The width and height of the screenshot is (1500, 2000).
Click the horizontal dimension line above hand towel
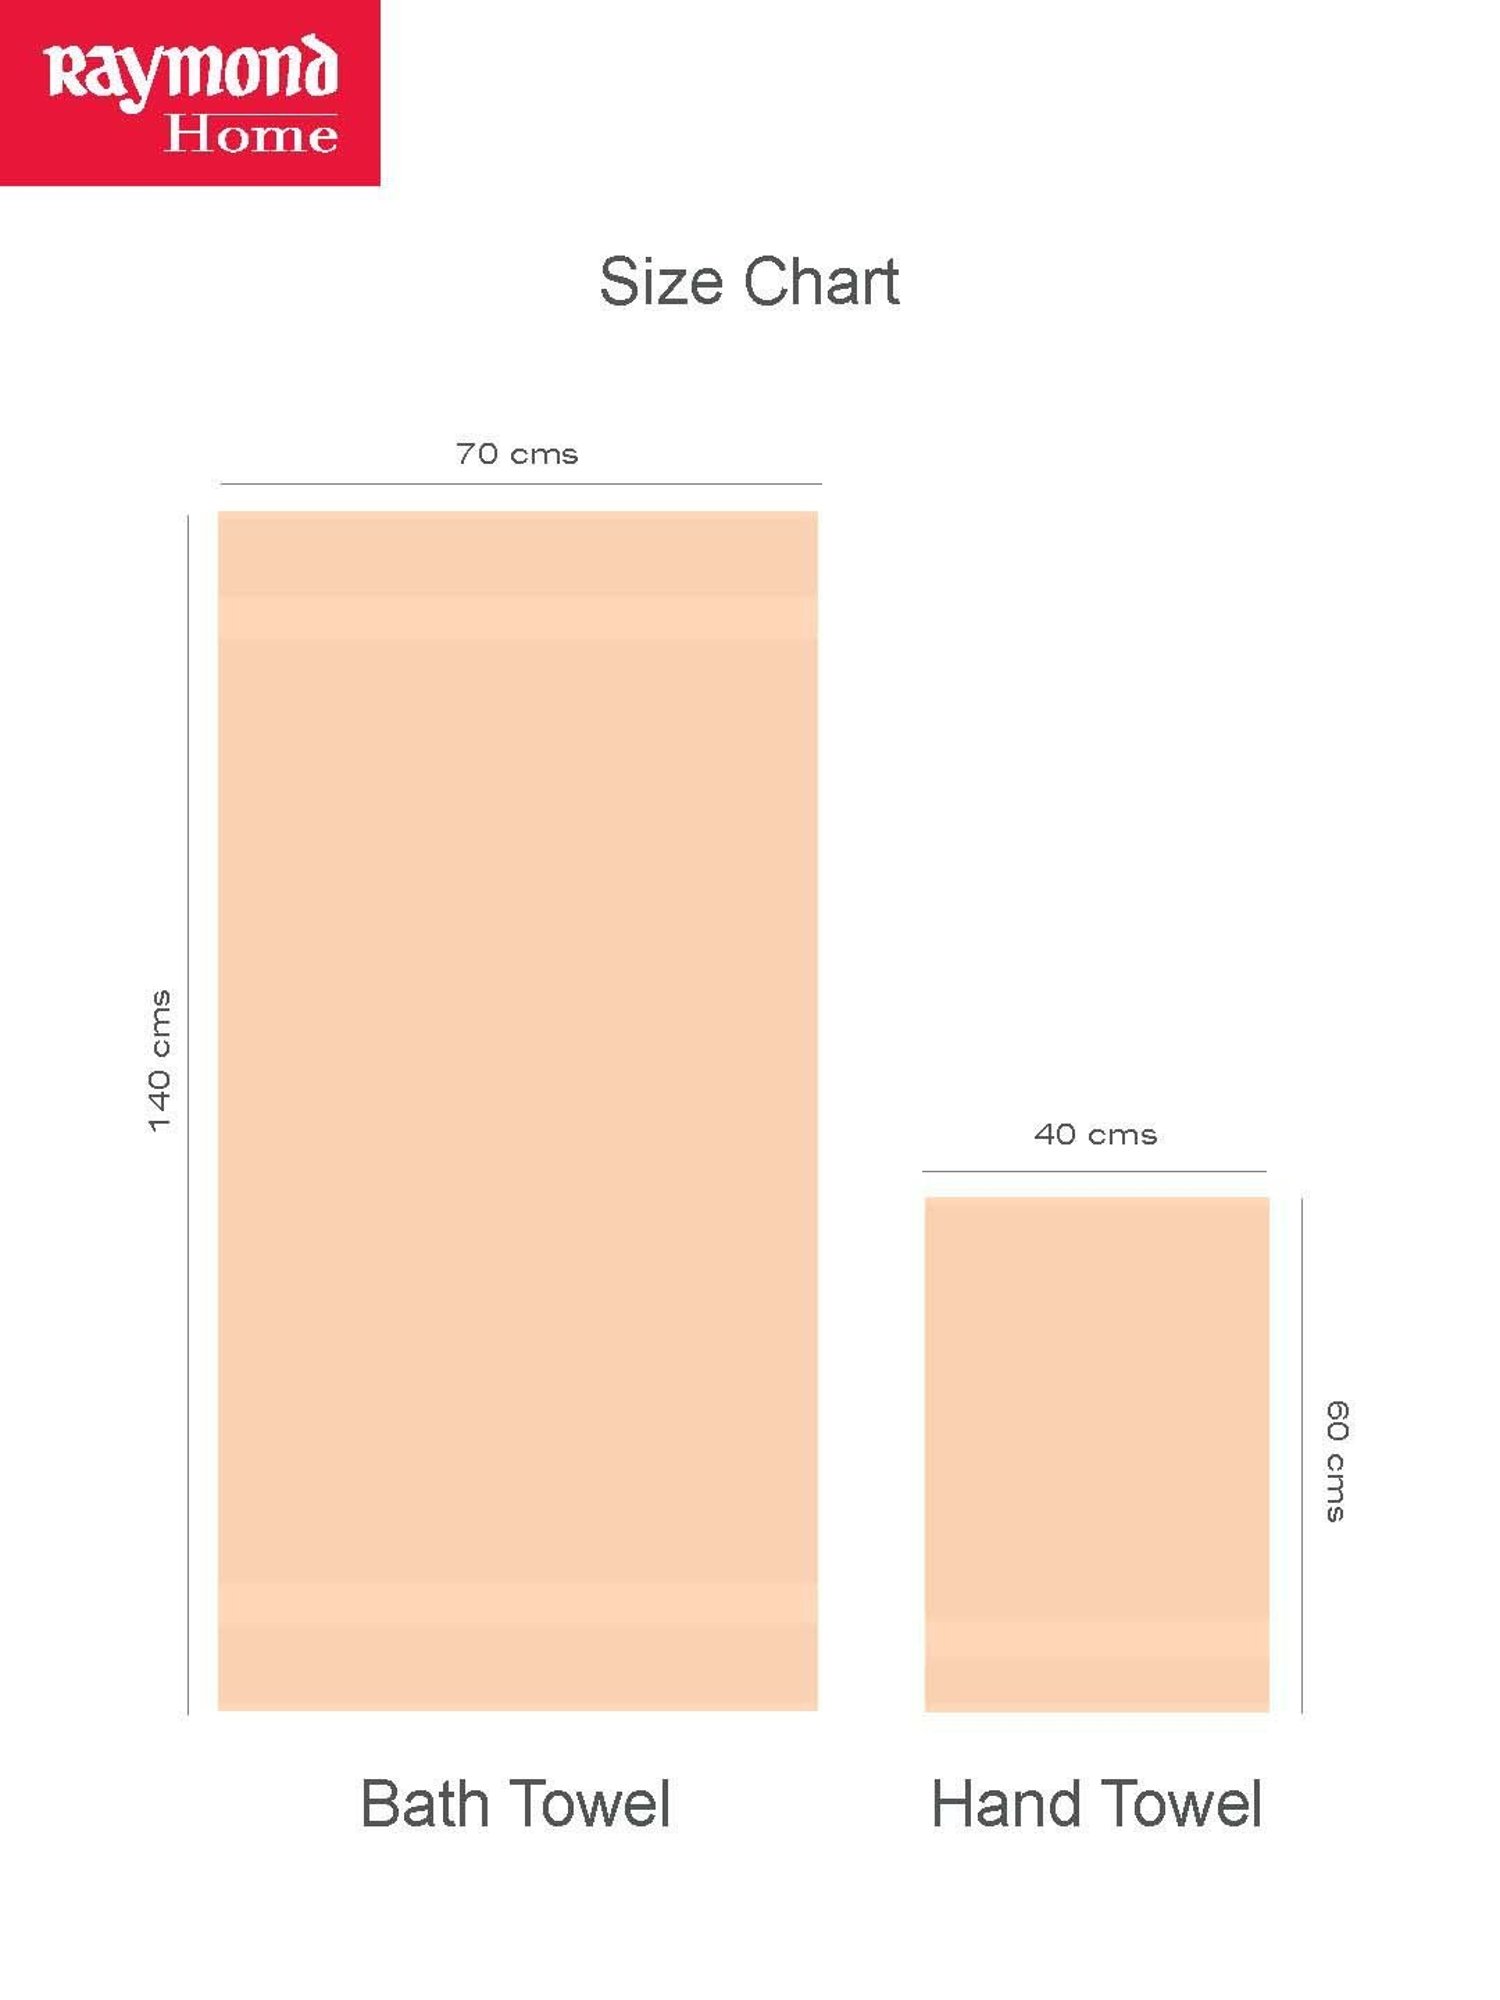click(x=1094, y=1171)
